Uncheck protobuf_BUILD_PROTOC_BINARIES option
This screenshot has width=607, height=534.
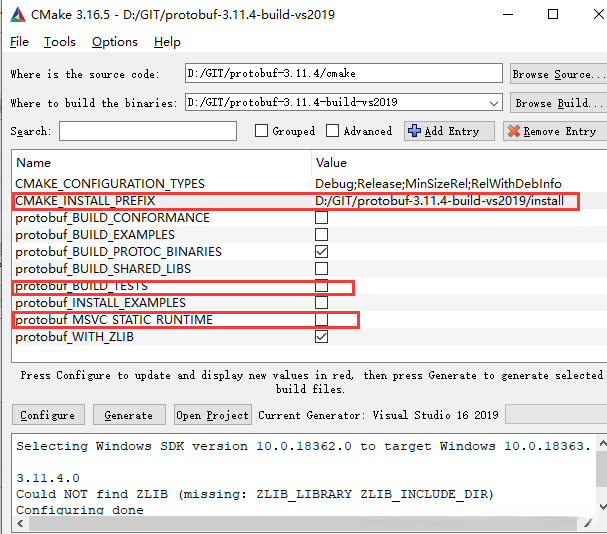pyautogui.click(x=321, y=252)
